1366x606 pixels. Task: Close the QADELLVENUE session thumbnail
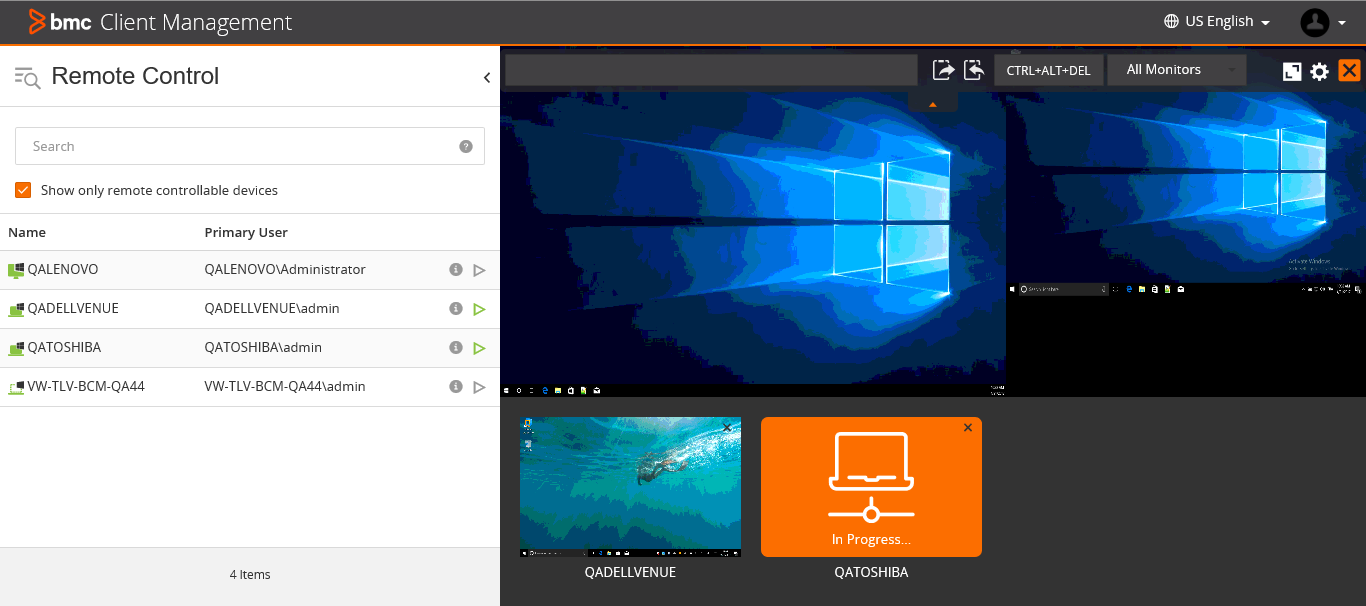[726, 427]
